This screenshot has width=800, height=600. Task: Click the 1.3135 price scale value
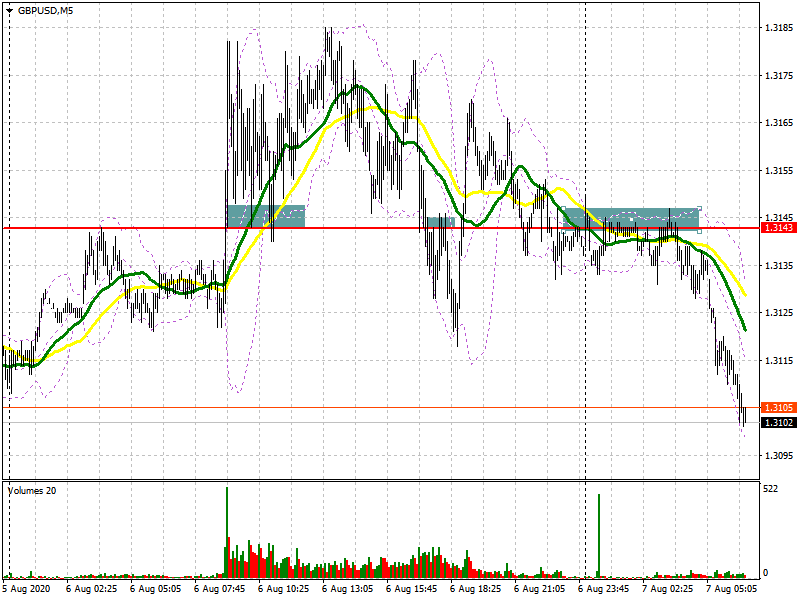[x=779, y=265]
